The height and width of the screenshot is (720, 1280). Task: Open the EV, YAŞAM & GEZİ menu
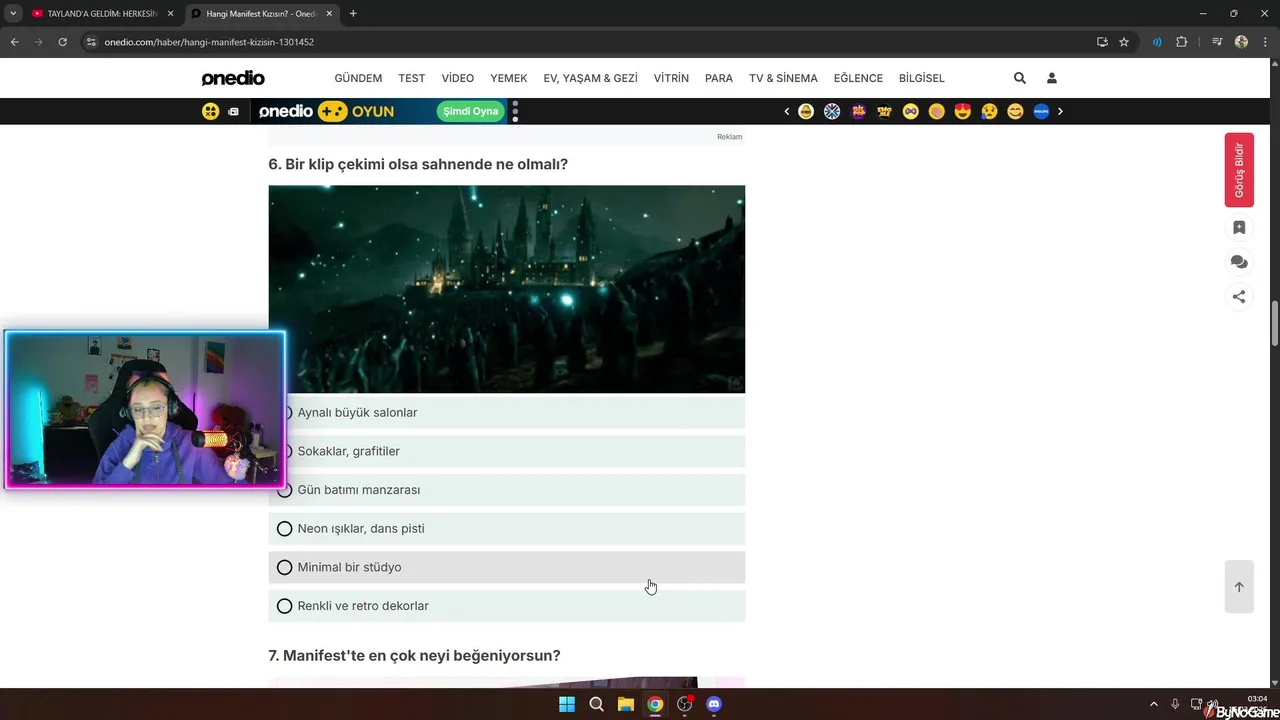click(x=590, y=78)
